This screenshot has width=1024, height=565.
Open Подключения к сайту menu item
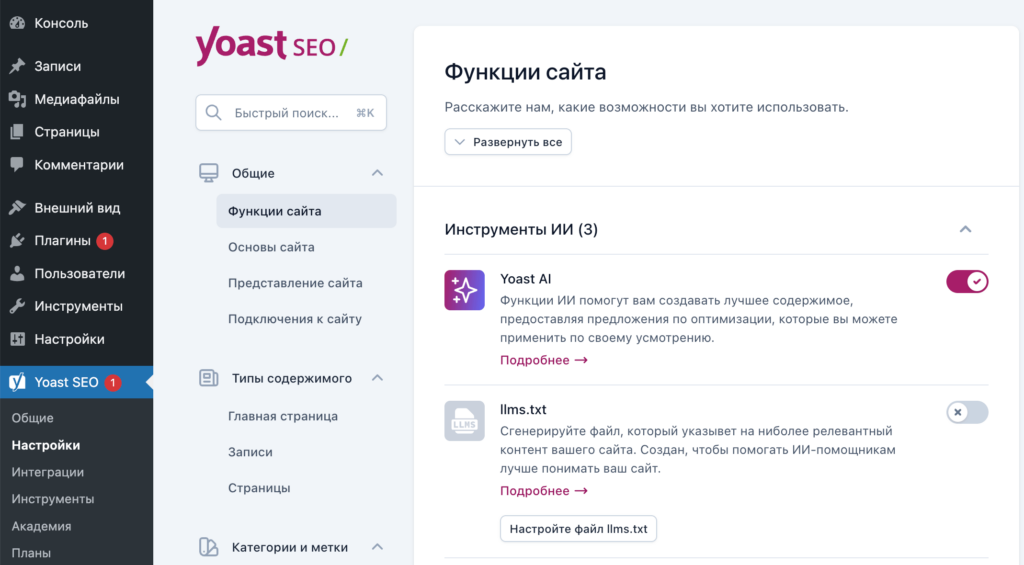point(295,319)
